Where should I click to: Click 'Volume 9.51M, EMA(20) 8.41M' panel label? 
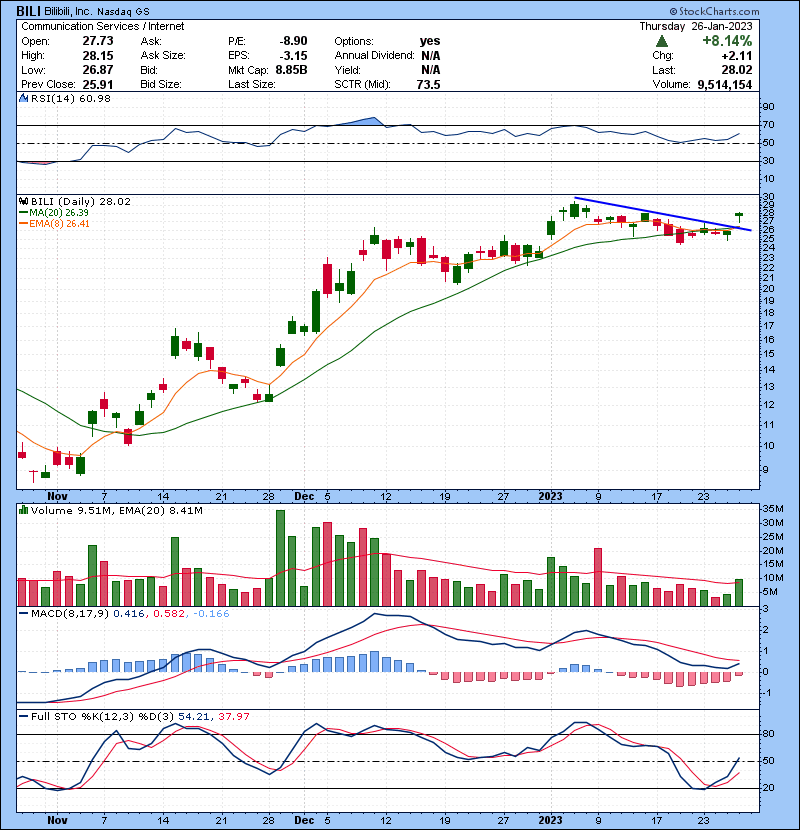point(117,511)
